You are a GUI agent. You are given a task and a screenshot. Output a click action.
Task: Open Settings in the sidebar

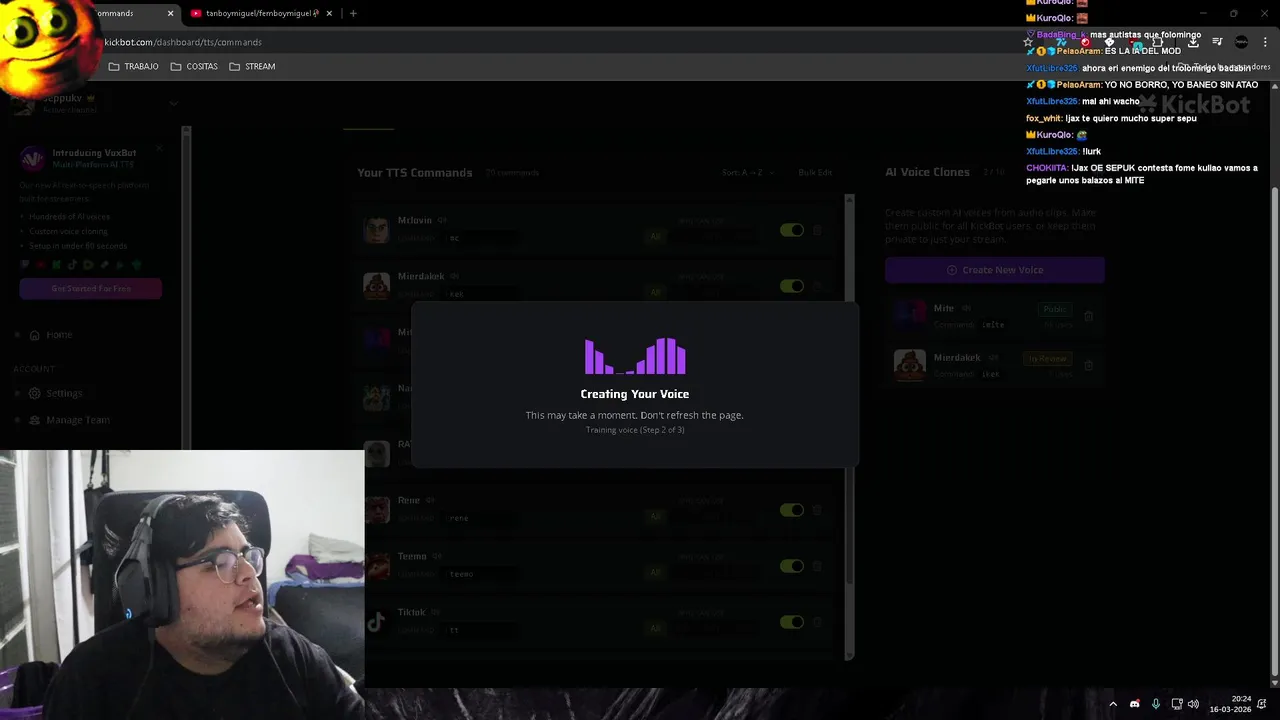[x=56, y=393]
